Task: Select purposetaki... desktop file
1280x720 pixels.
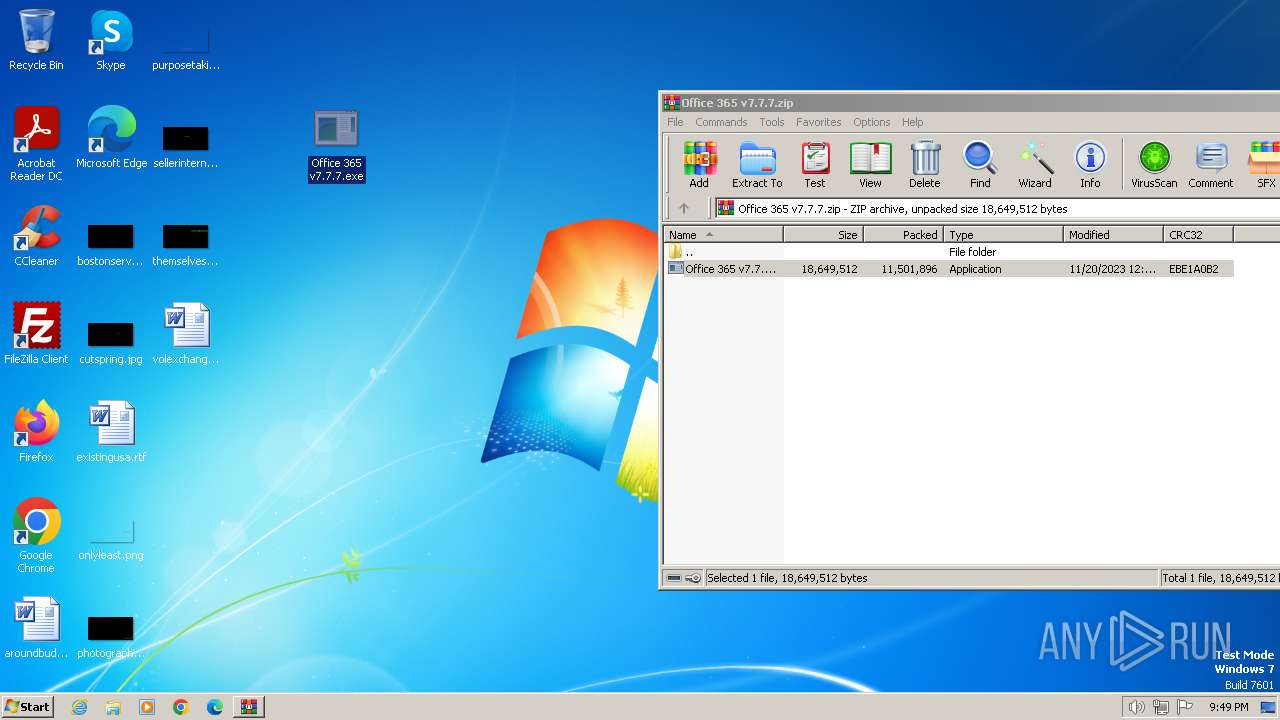Action: pos(186,47)
